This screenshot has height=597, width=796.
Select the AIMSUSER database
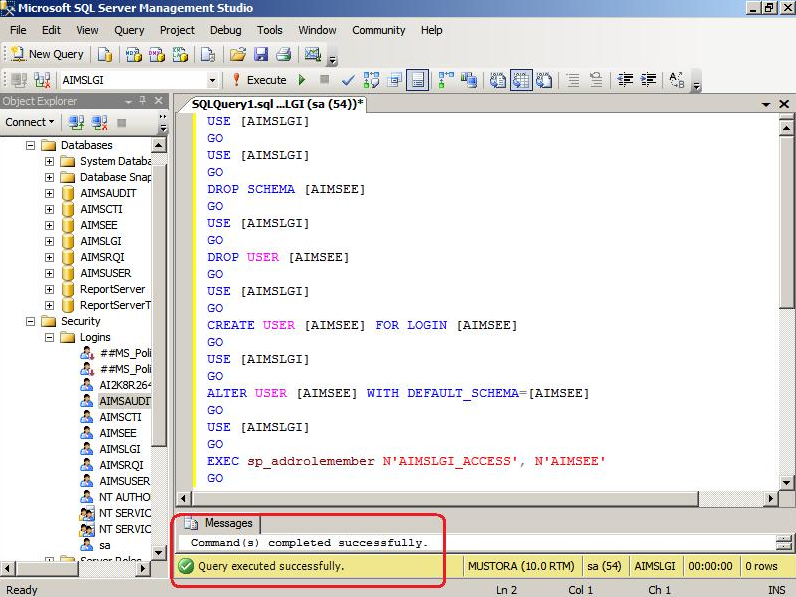coord(106,273)
